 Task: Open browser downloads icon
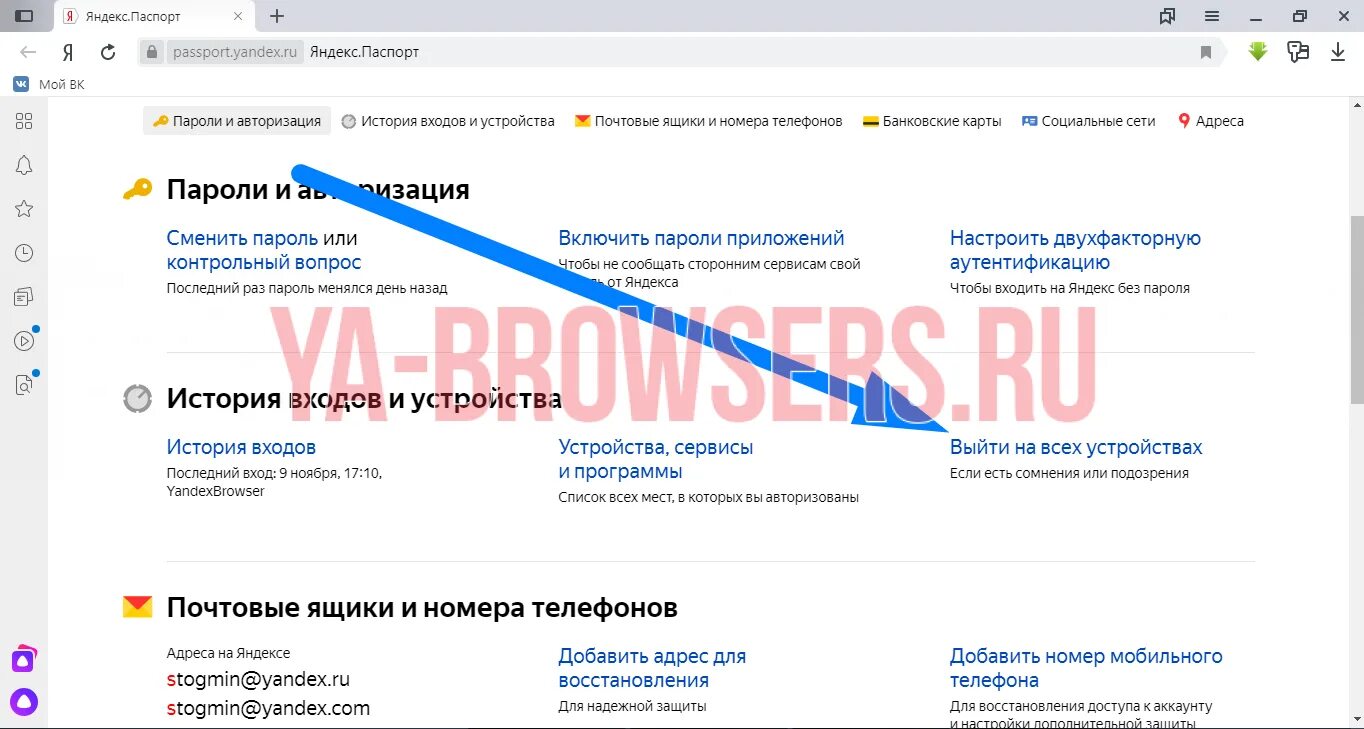point(1338,51)
